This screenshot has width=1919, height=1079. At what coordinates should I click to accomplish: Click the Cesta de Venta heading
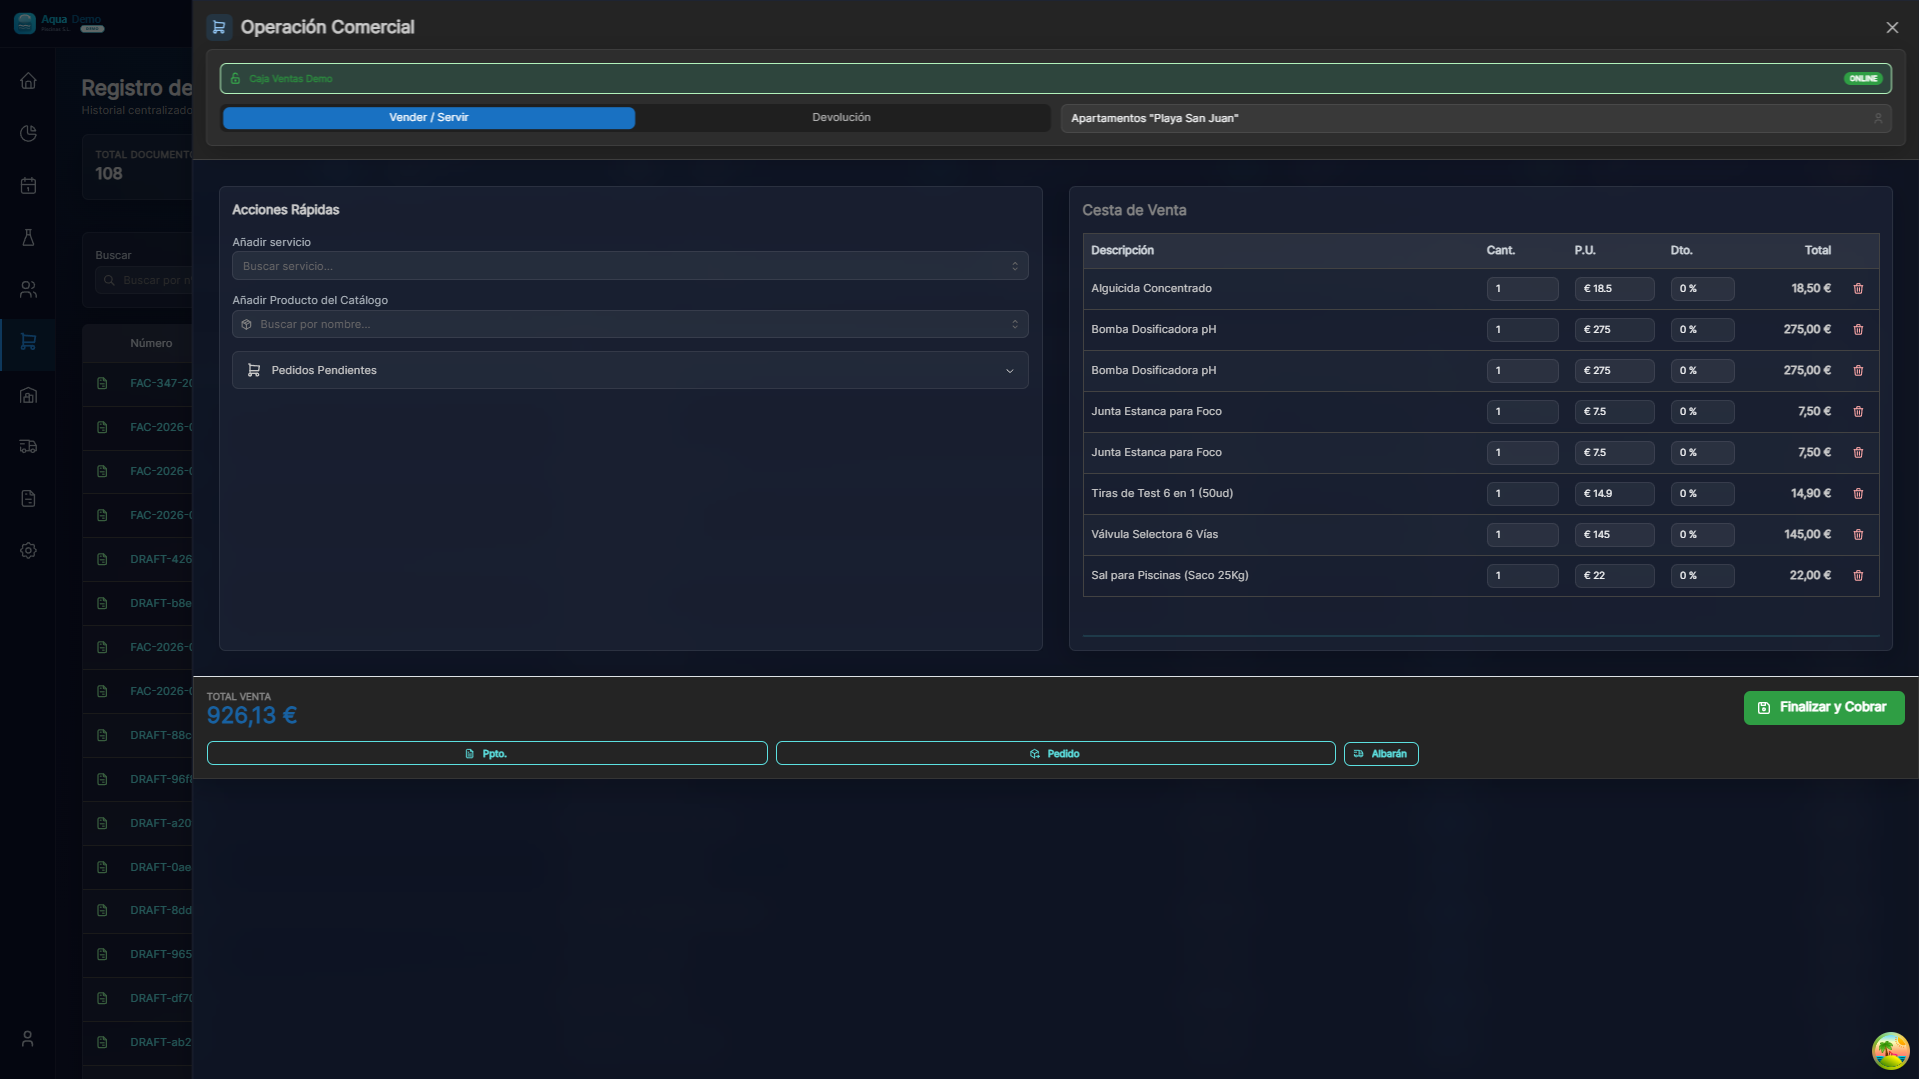pos(1134,211)
